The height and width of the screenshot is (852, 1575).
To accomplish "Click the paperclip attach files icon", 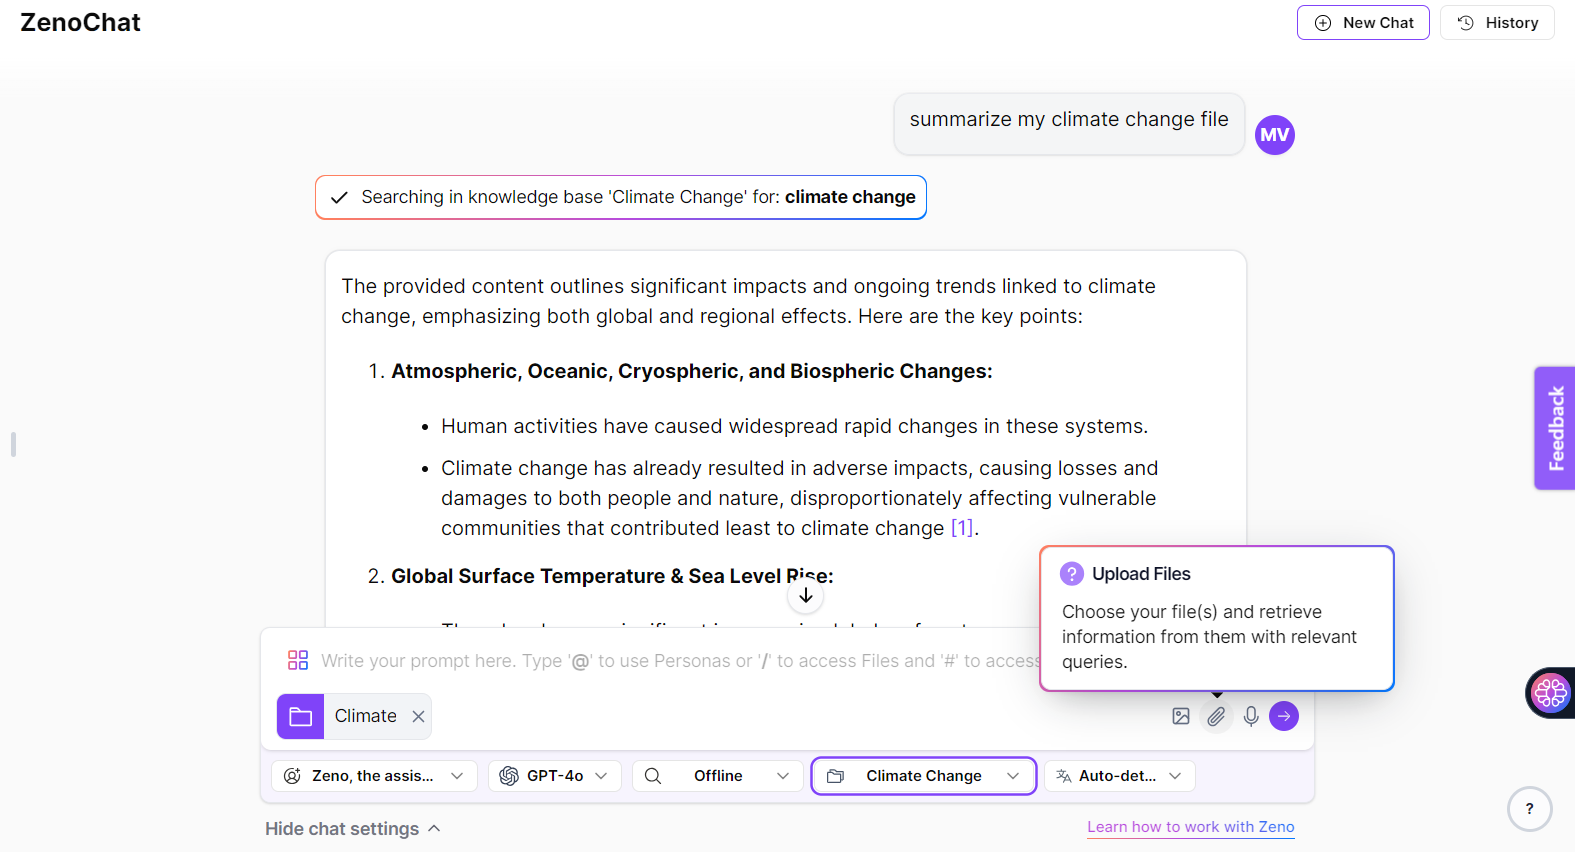I will click(x=1216, y=716).
